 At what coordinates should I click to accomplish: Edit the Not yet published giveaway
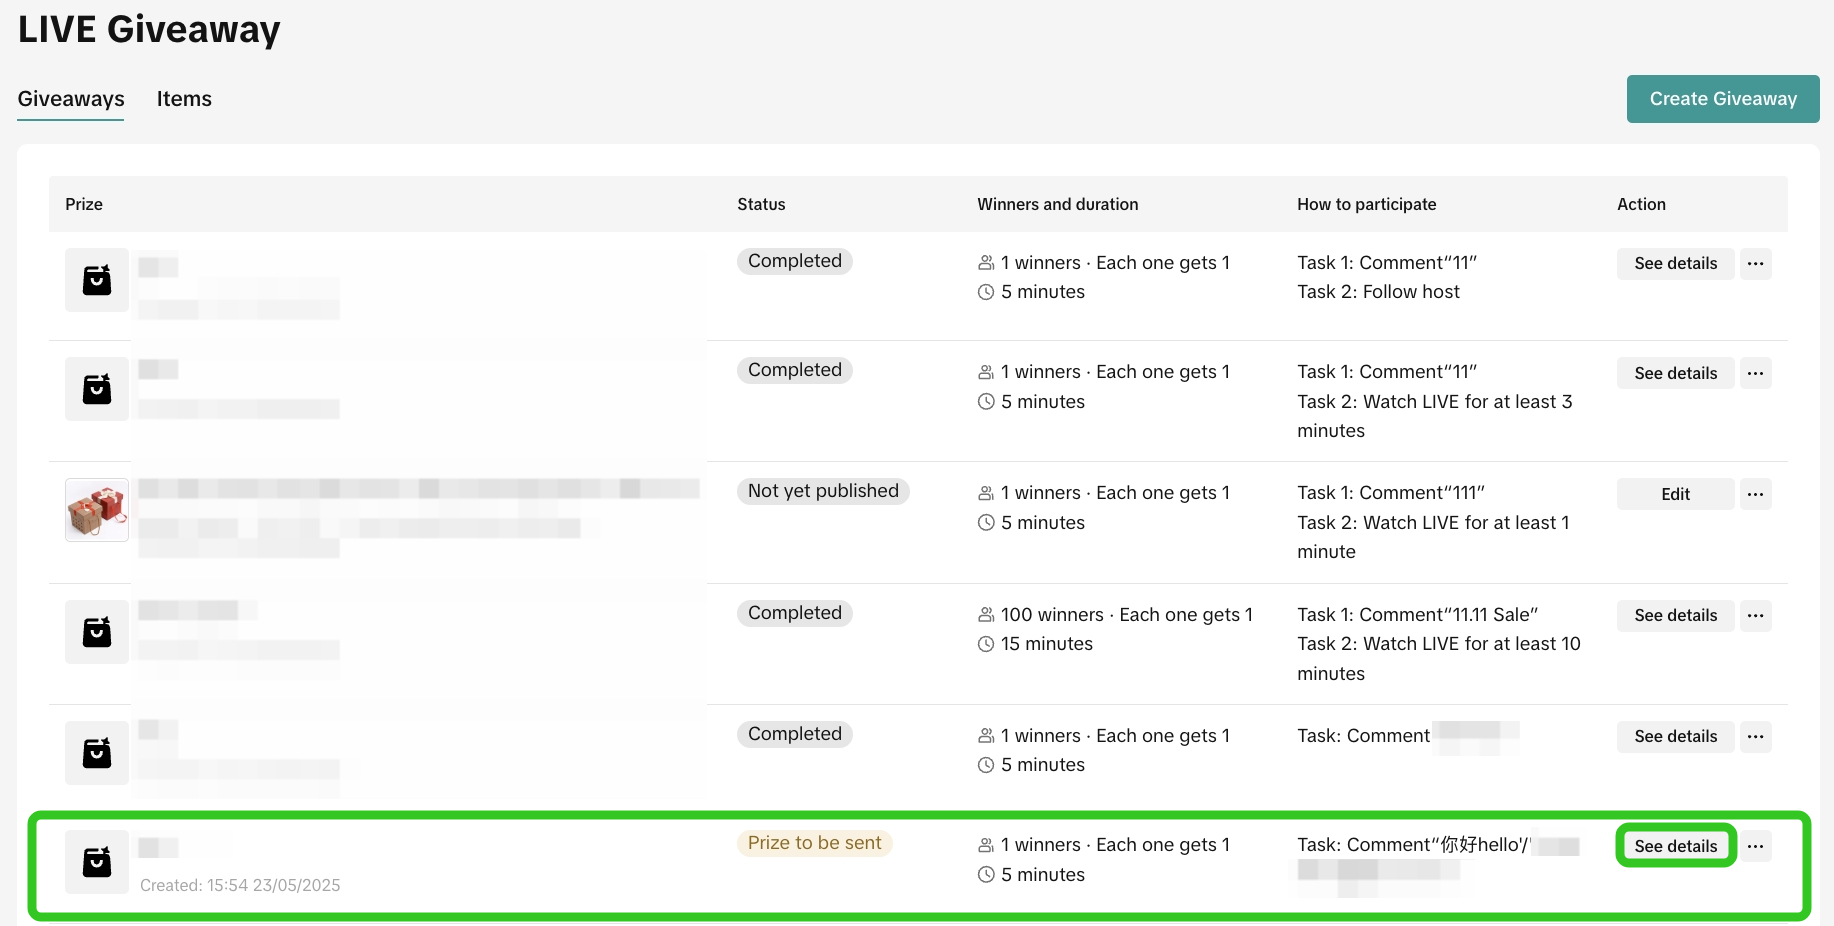[1675, 494]
